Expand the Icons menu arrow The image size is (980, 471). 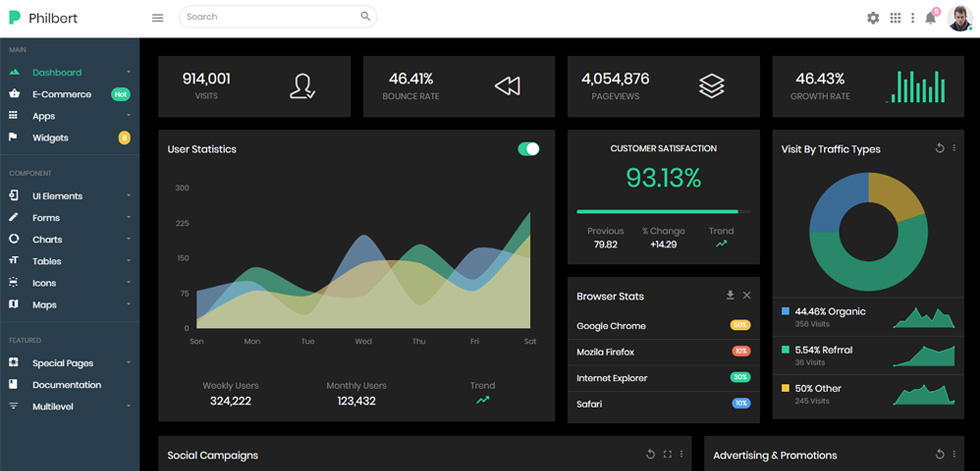coord(128,282)
